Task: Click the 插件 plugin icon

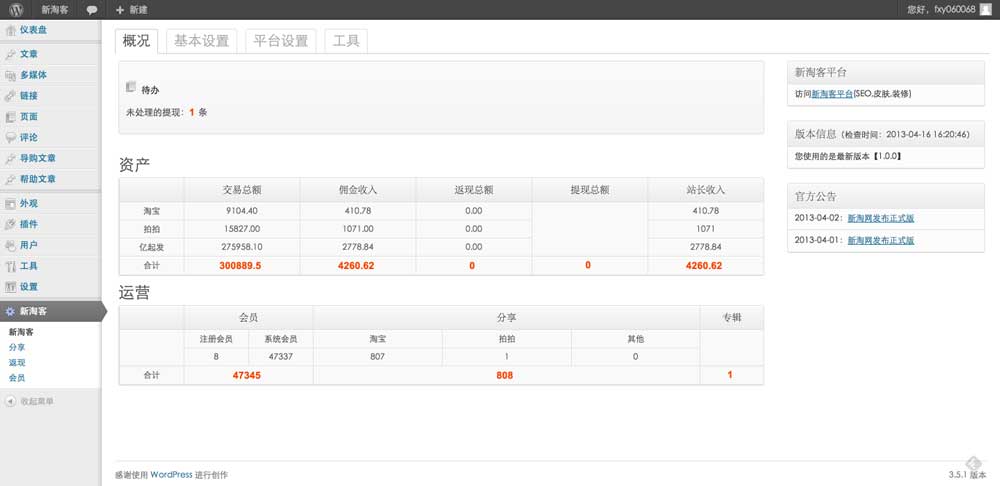Action: coord(10,225)
